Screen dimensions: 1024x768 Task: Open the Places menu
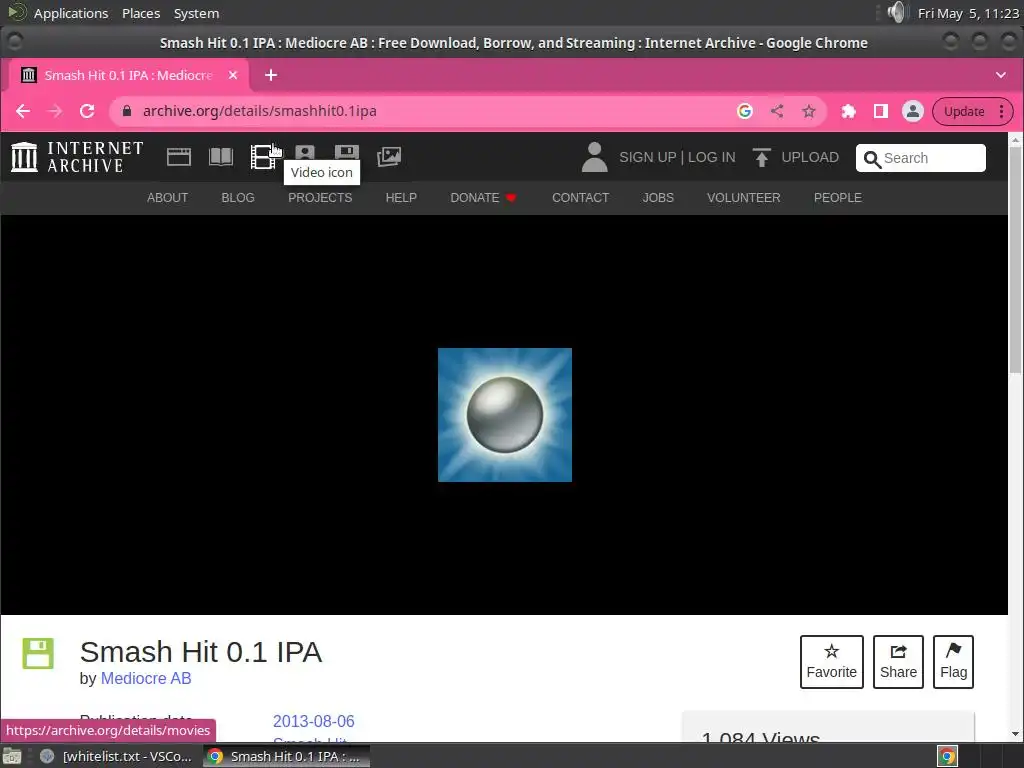141,13
